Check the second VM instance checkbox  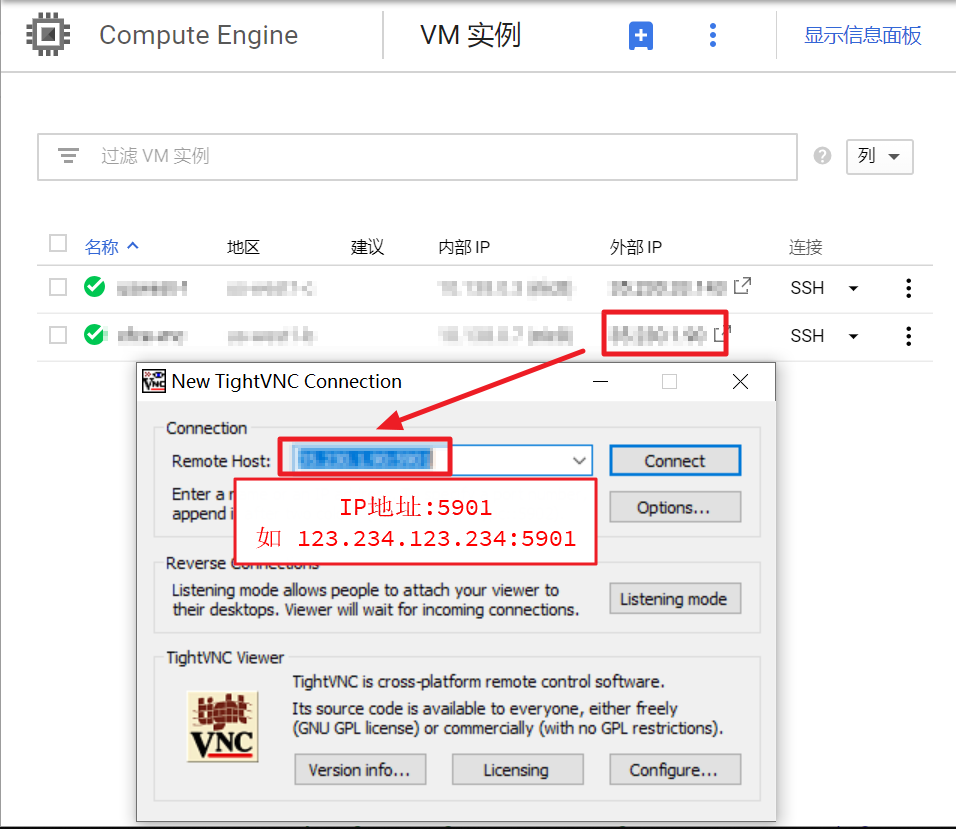point(58,335)
